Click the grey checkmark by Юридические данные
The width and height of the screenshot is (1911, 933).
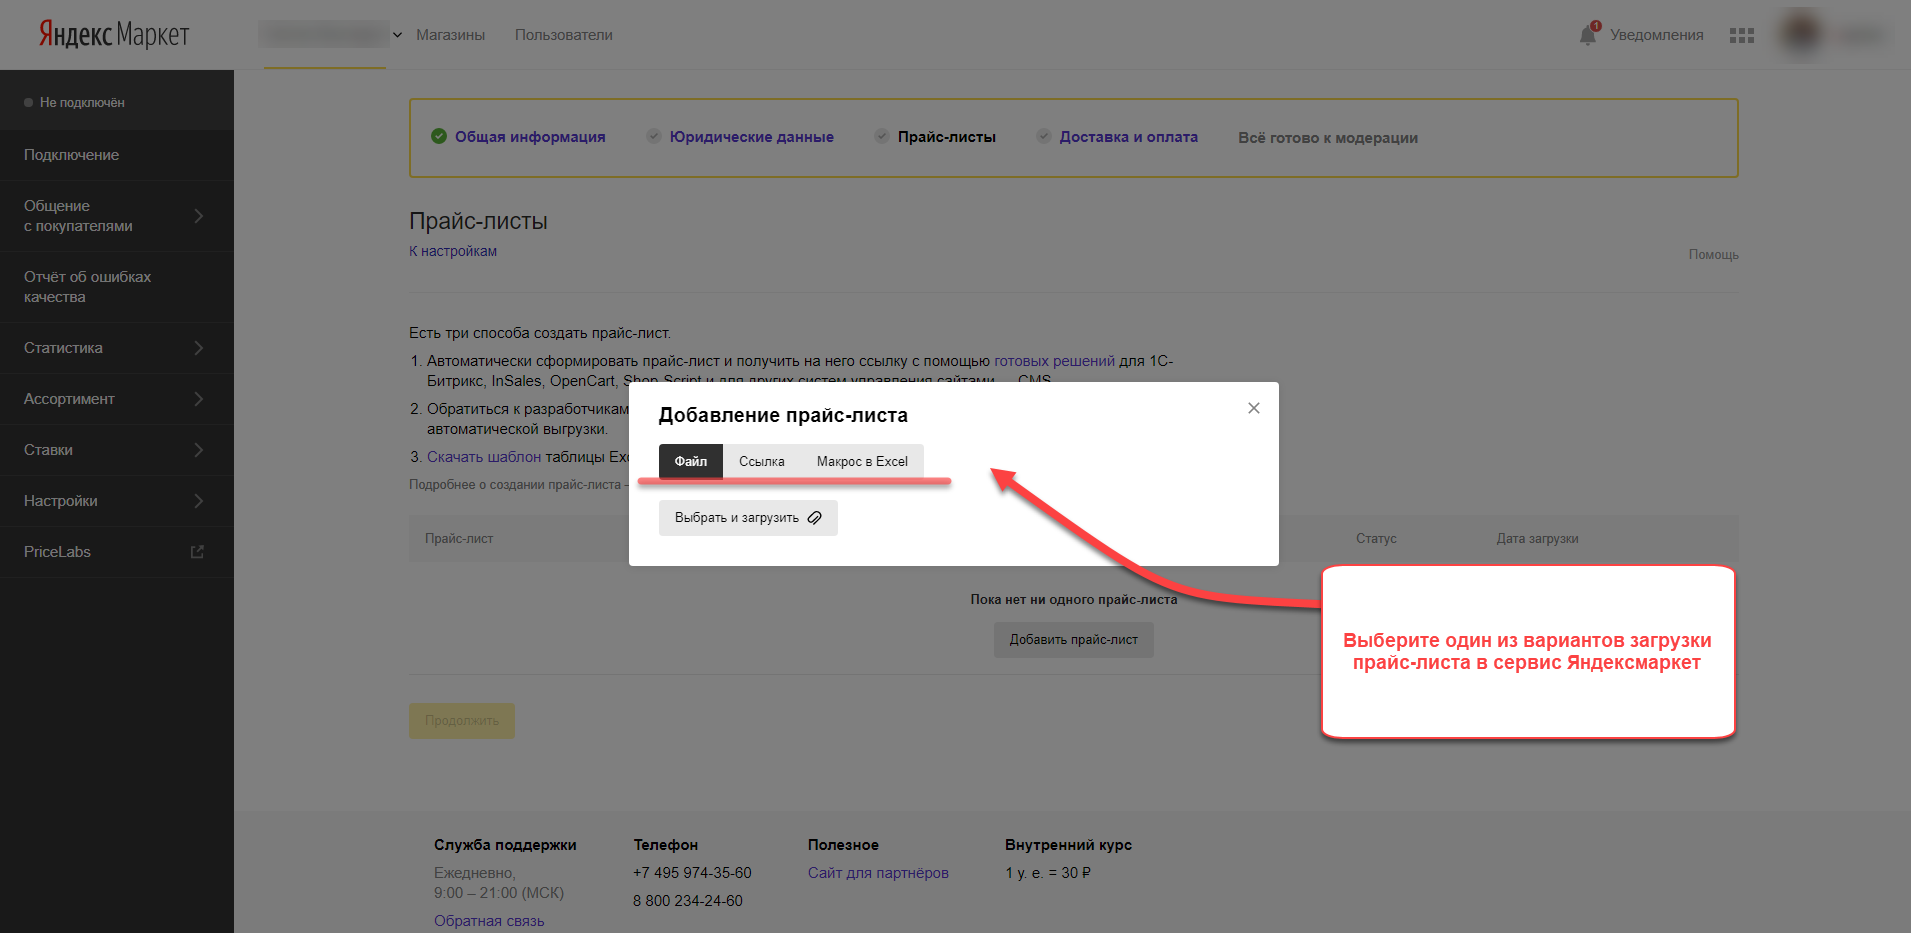click(x=653, y=136)
